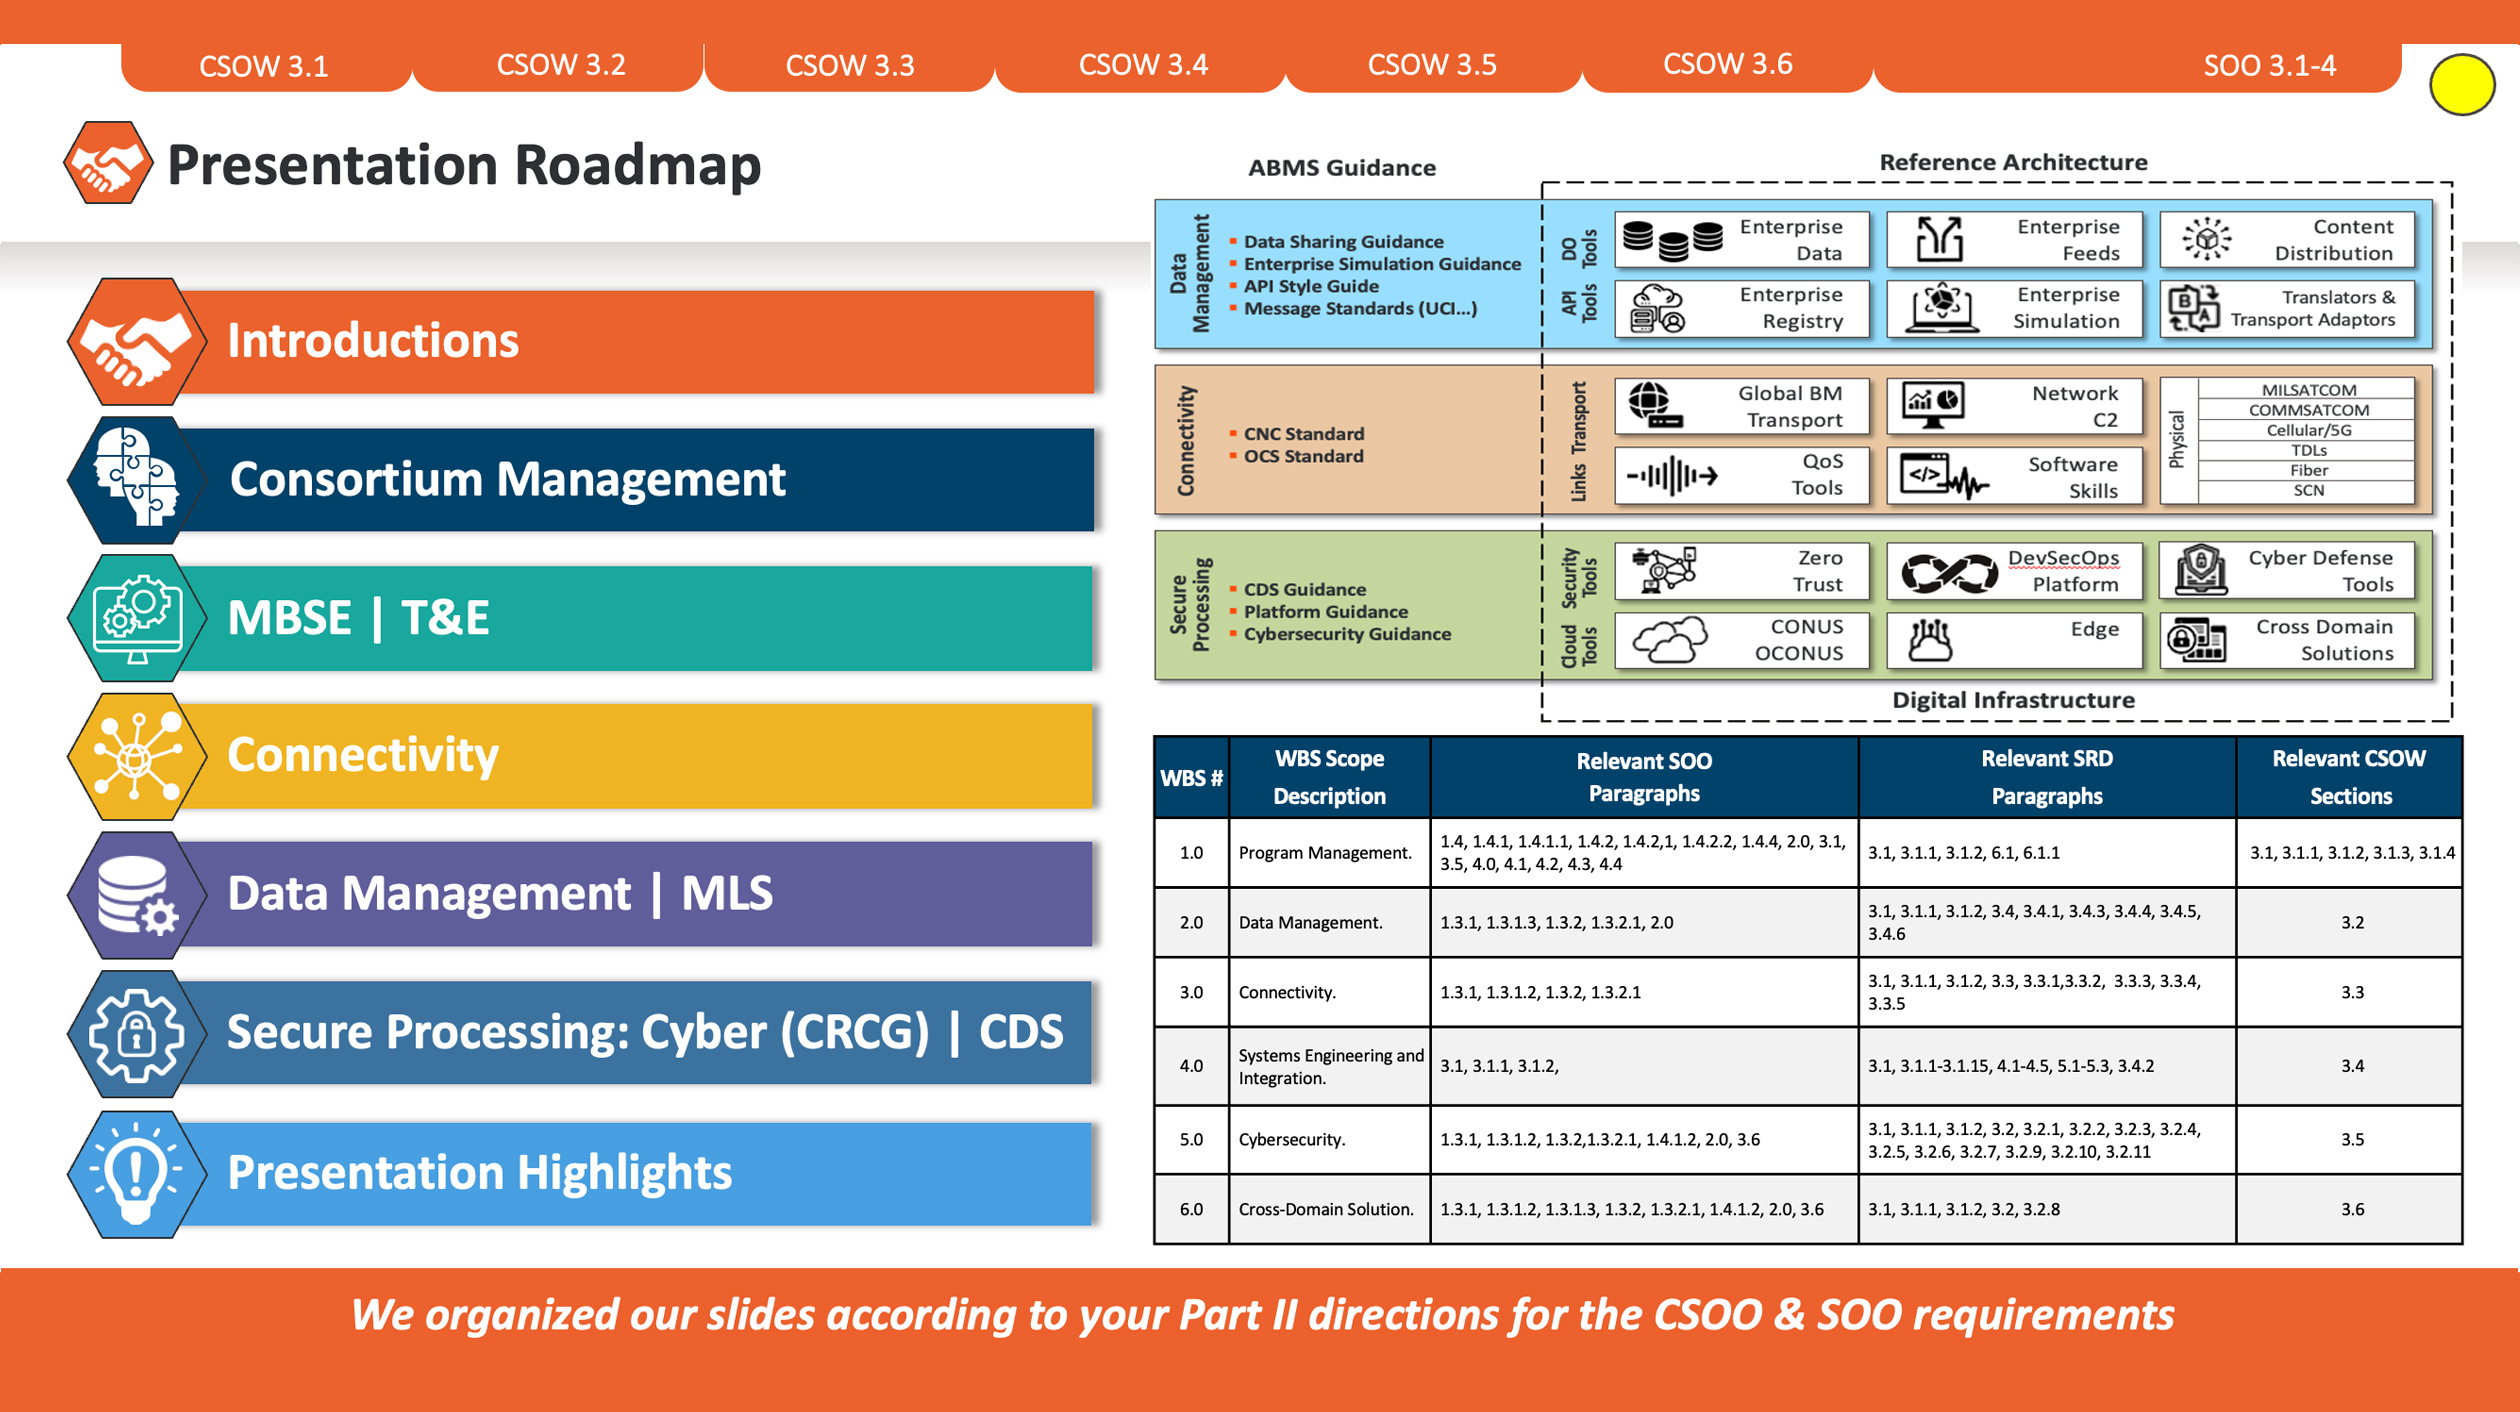Click the lightbulb Presentation Highlights icon

coord(136,1174)
